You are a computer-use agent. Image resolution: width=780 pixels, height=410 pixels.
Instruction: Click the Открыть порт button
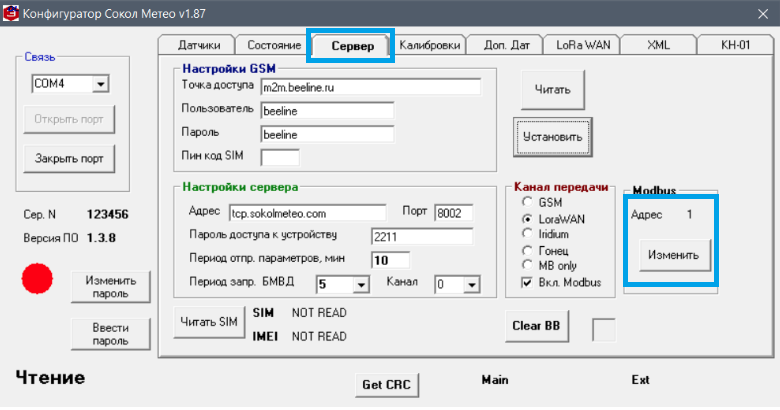69,119
